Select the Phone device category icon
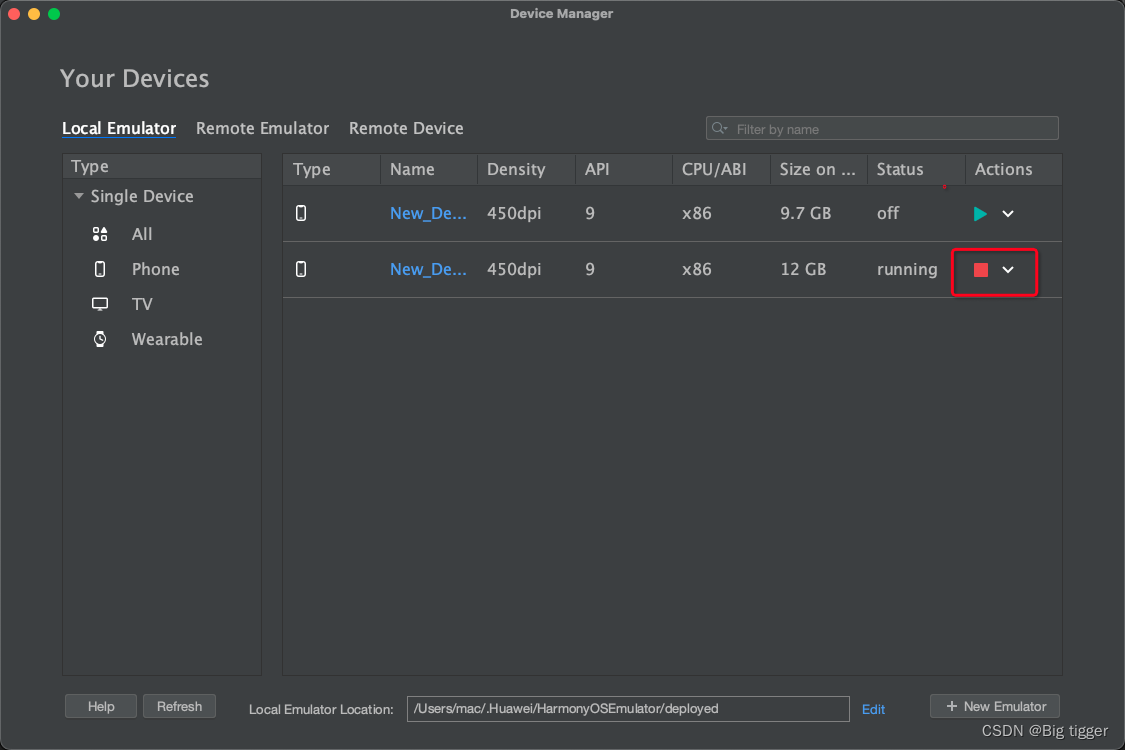 pos(99,269)
